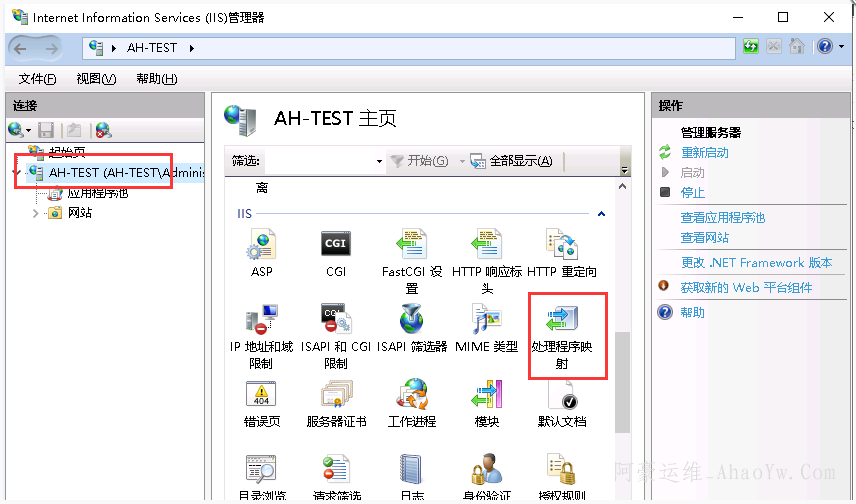
Task: Open the 处理程序映射 (Handler Mappings) icon
Action: [562, 323]
